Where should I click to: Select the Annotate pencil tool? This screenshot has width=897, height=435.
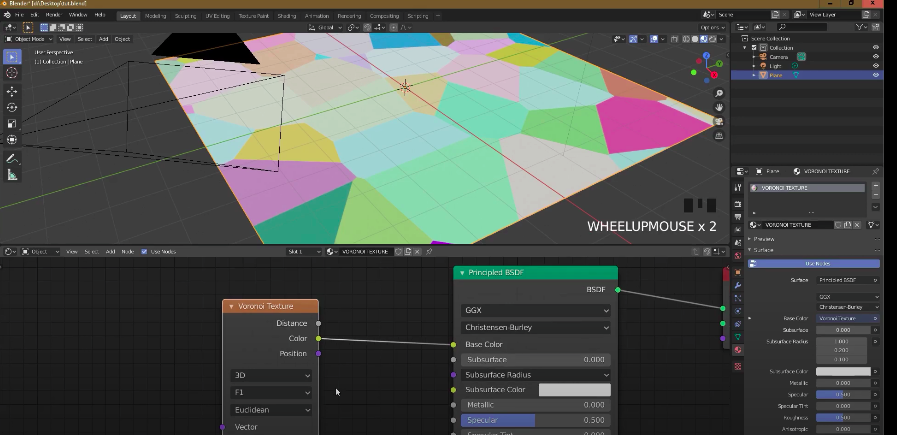point(12,159)
